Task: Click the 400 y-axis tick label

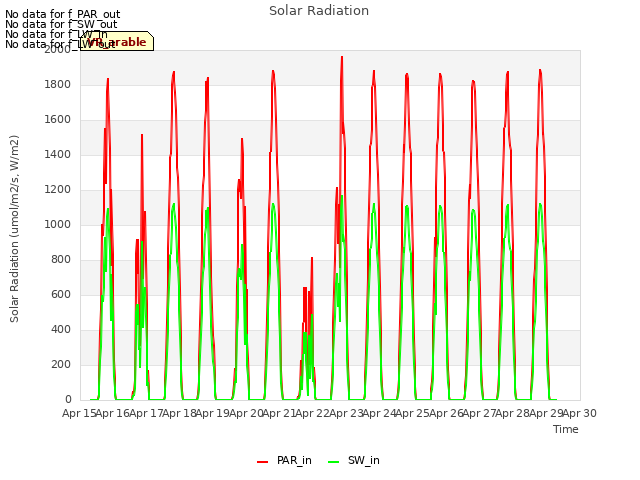Action: pyautogui.click(x=61, y=329)
